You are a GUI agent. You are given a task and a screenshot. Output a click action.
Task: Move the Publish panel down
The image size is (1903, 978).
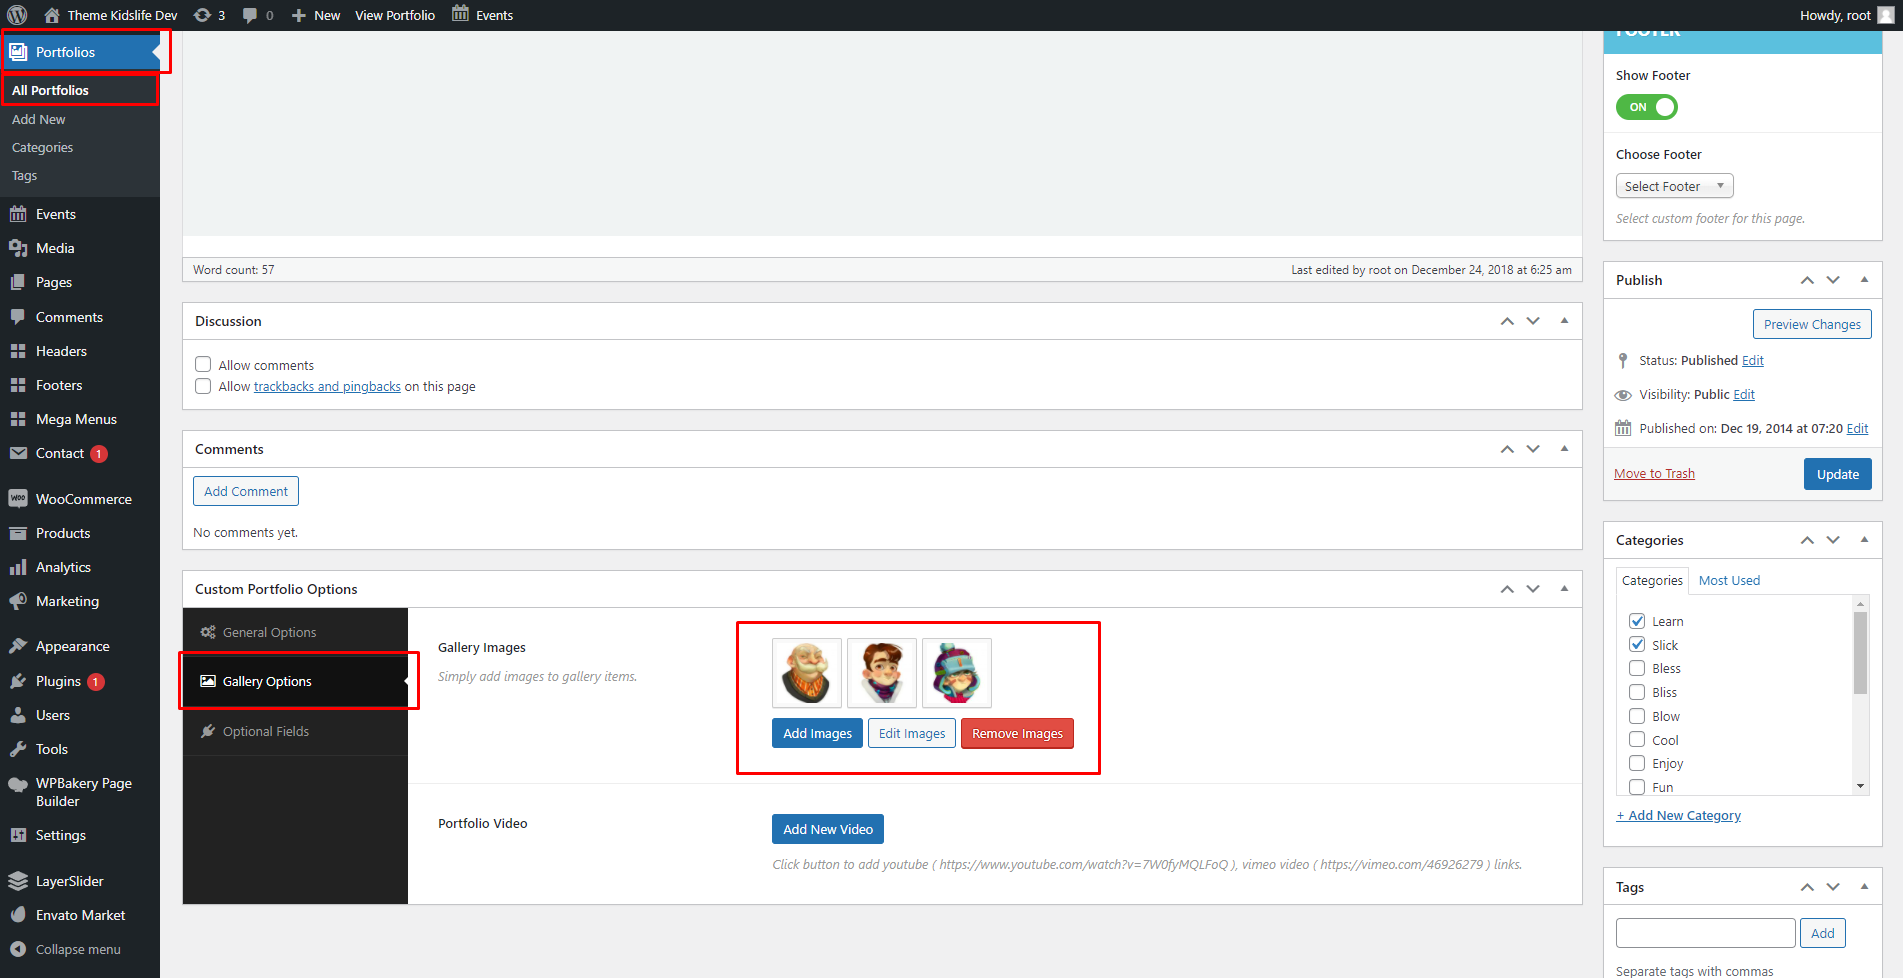[1833, 280]
